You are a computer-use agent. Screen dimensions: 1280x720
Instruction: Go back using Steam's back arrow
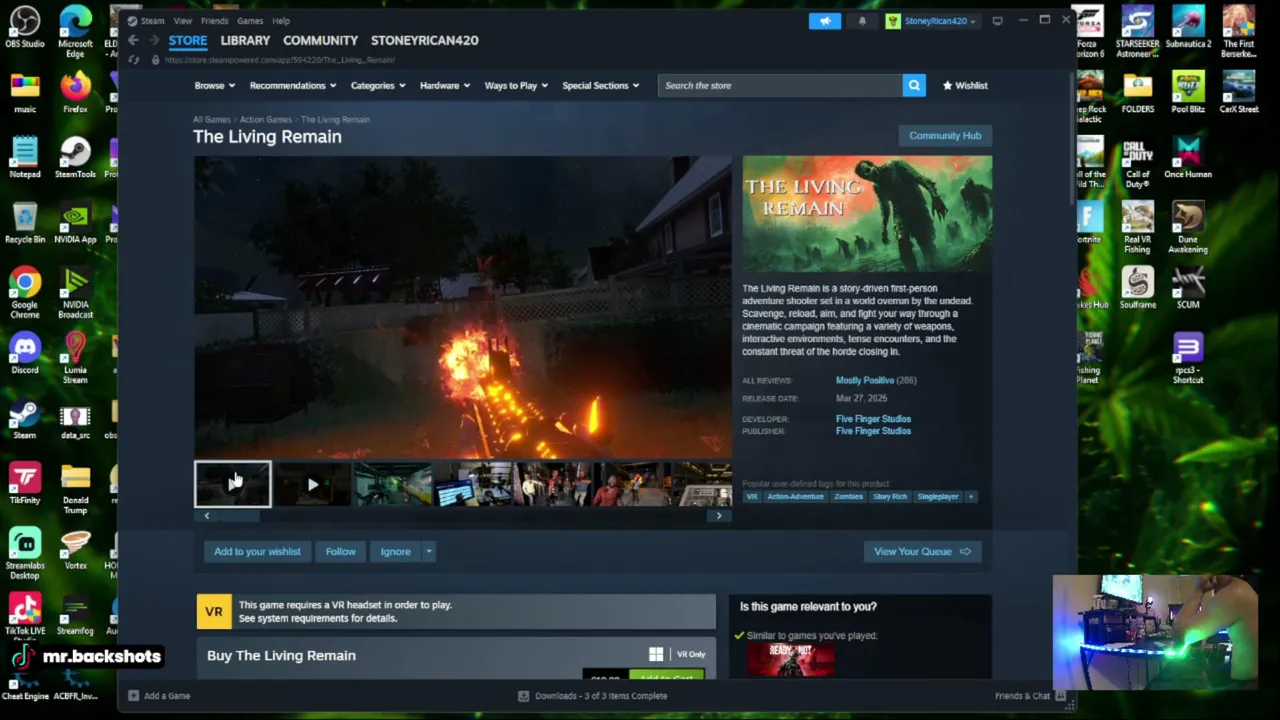[133, 40]
